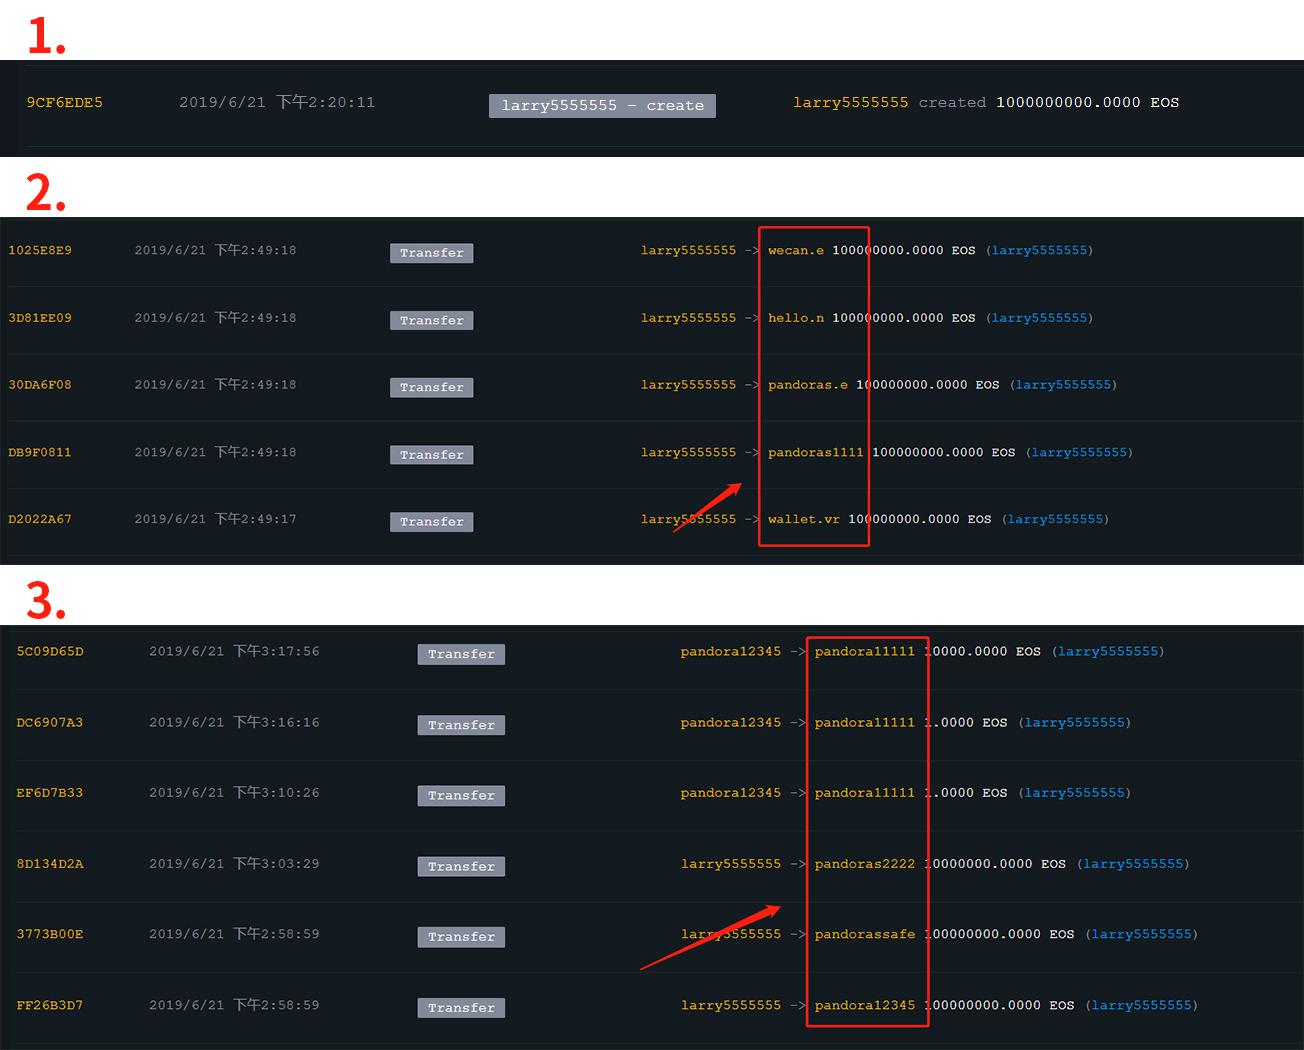Viewport: 1304px width, 1050px height.
Task: Open transaction hash 3773B00E
Action: pyautogui.click(x=50, y=934)
